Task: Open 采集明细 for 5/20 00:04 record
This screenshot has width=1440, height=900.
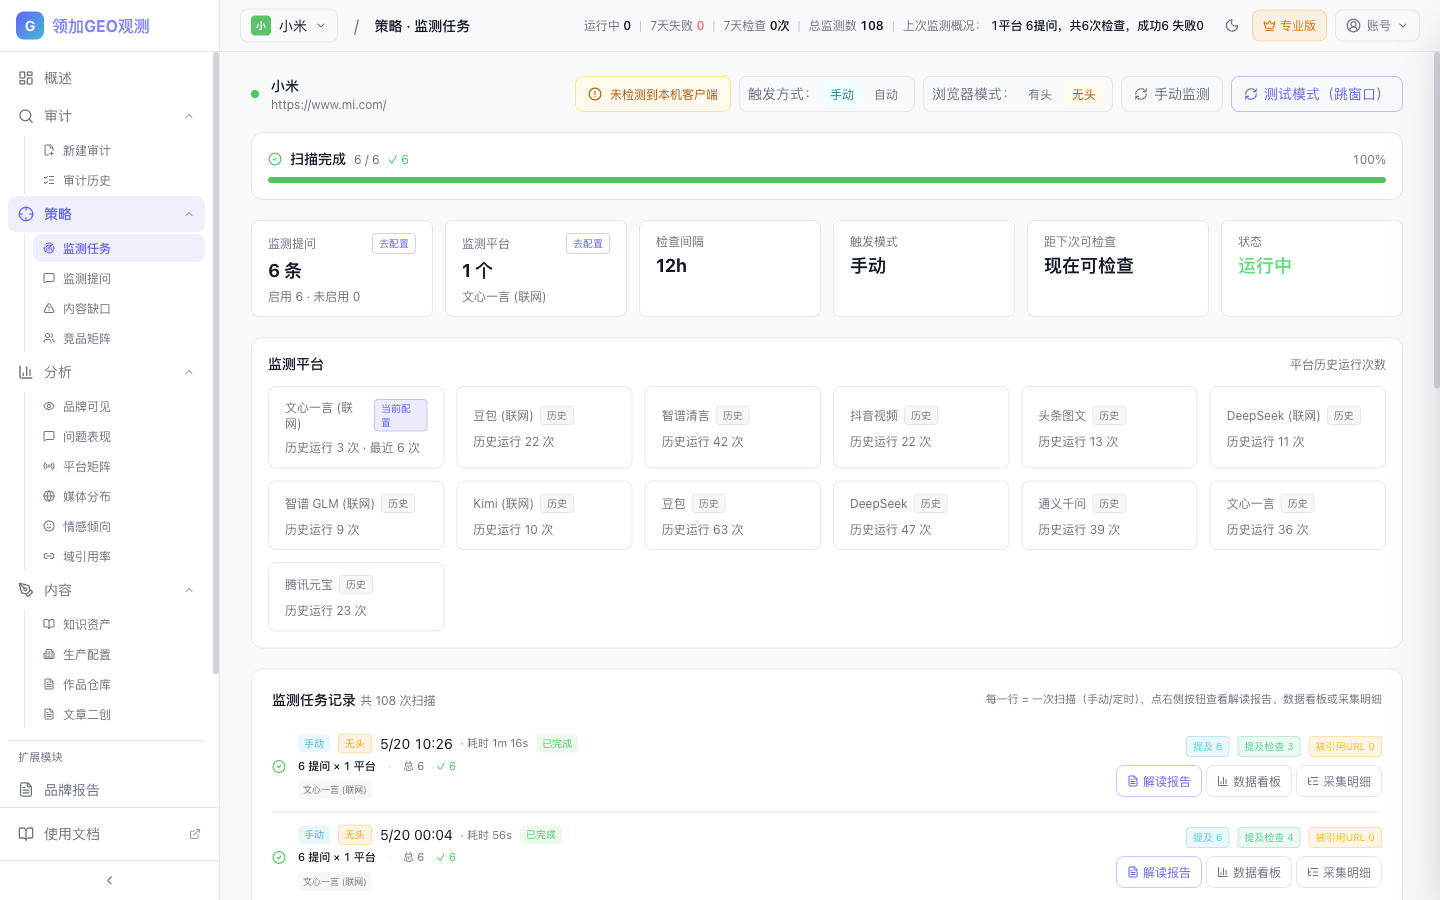Action: [x=1339, y=872]
